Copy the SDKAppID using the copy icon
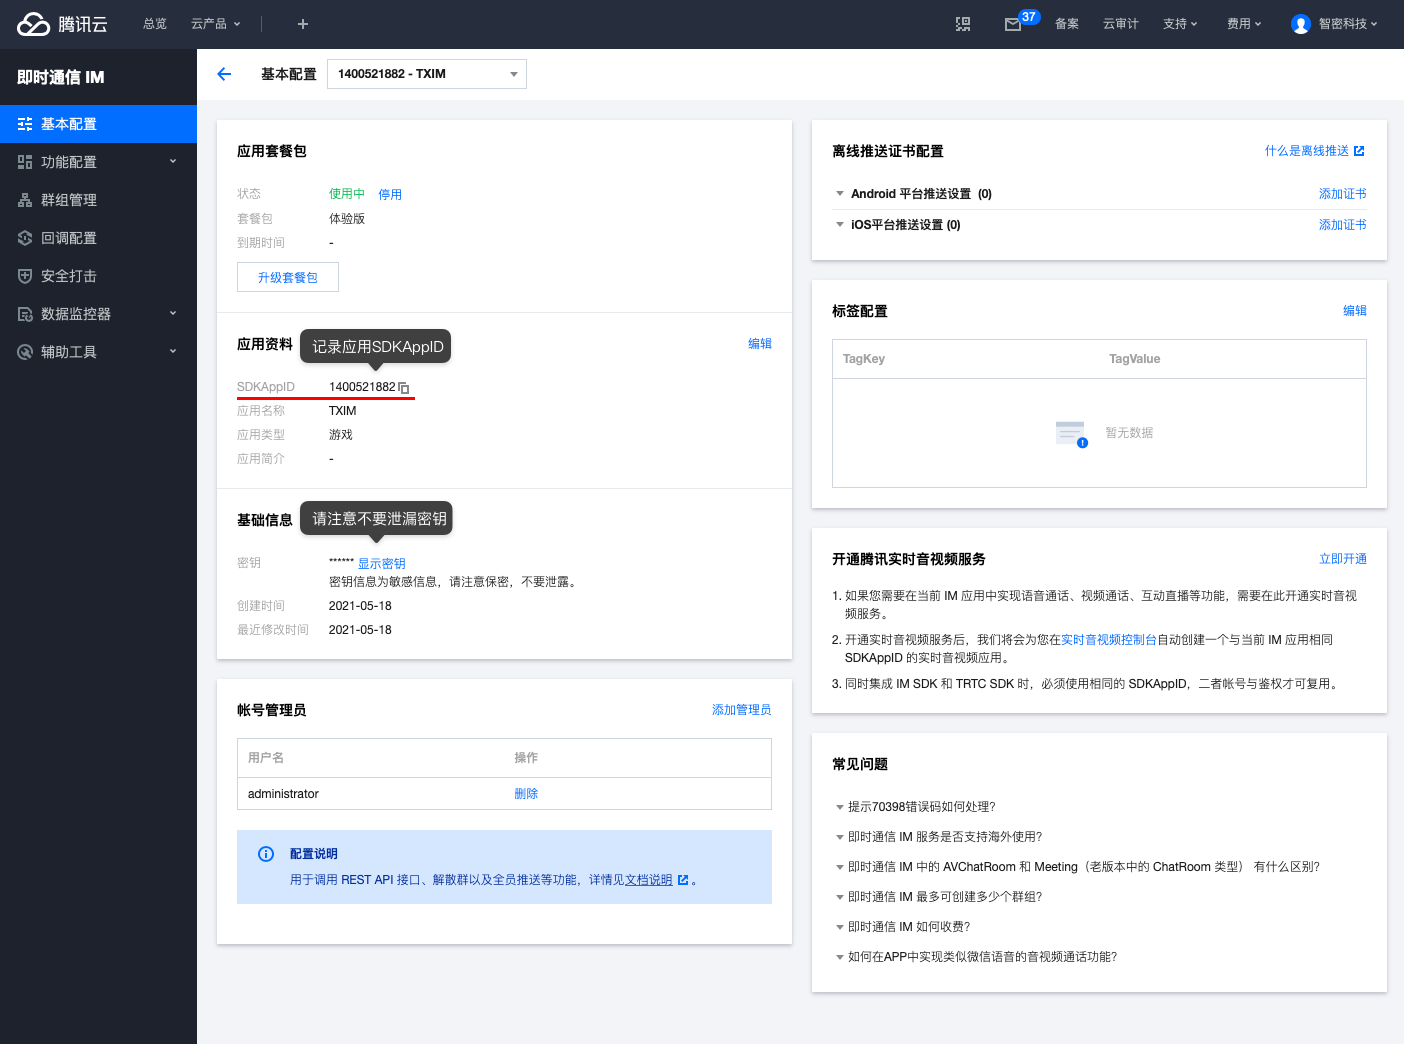This screenshot has height=1044, width=1404. pyautogui.click(x=404, y=387)
